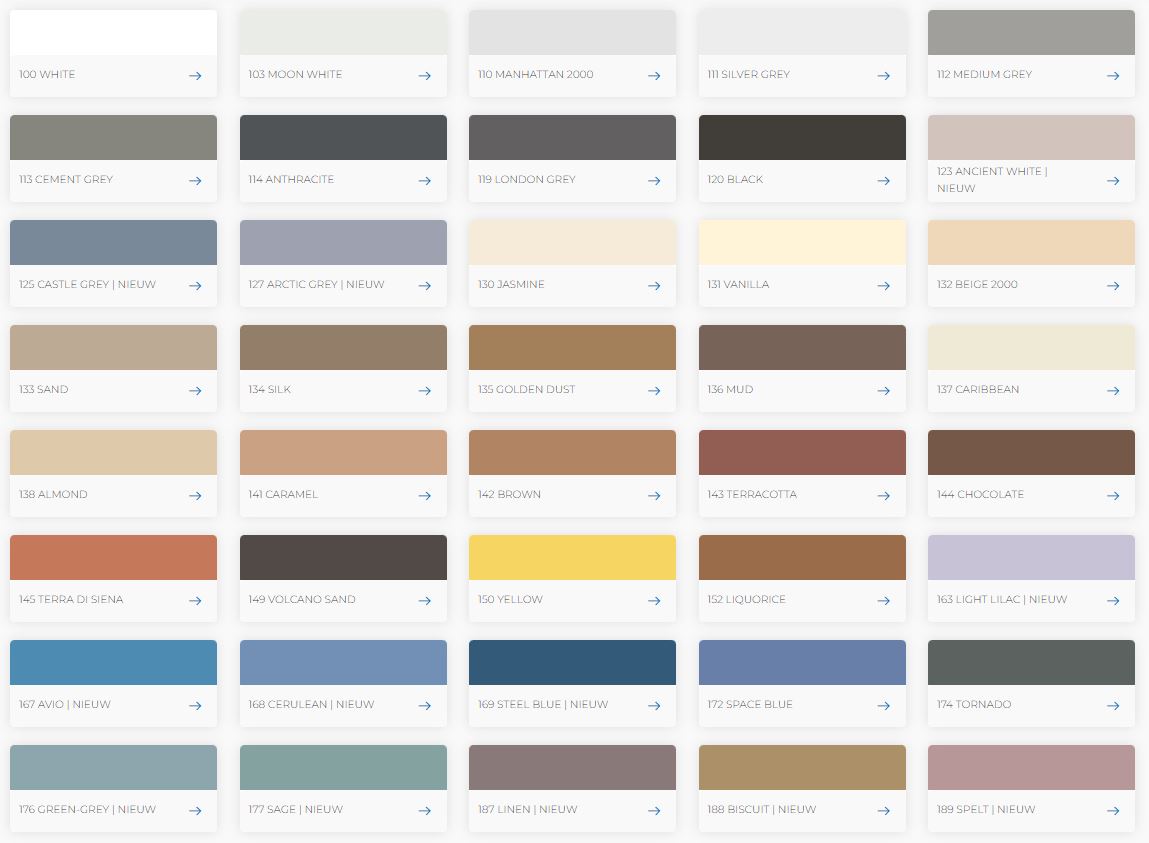Open the 110 Manhattan 2000 label link

coord(535,75)
